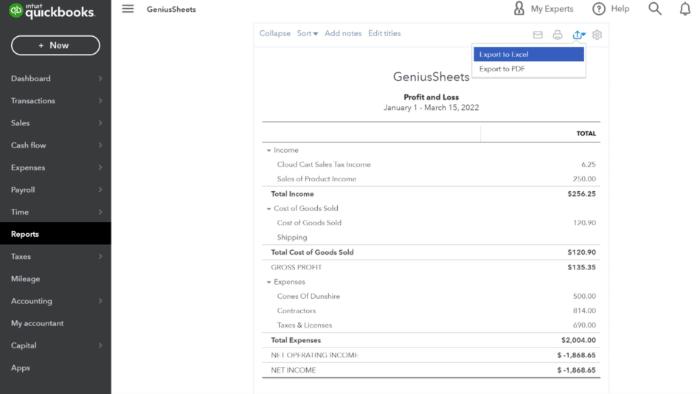This screenshot has height=394, width=700.
Task: Collapse the Cost of Goods Sold section triangle
Action: click(x=269, y=208)
